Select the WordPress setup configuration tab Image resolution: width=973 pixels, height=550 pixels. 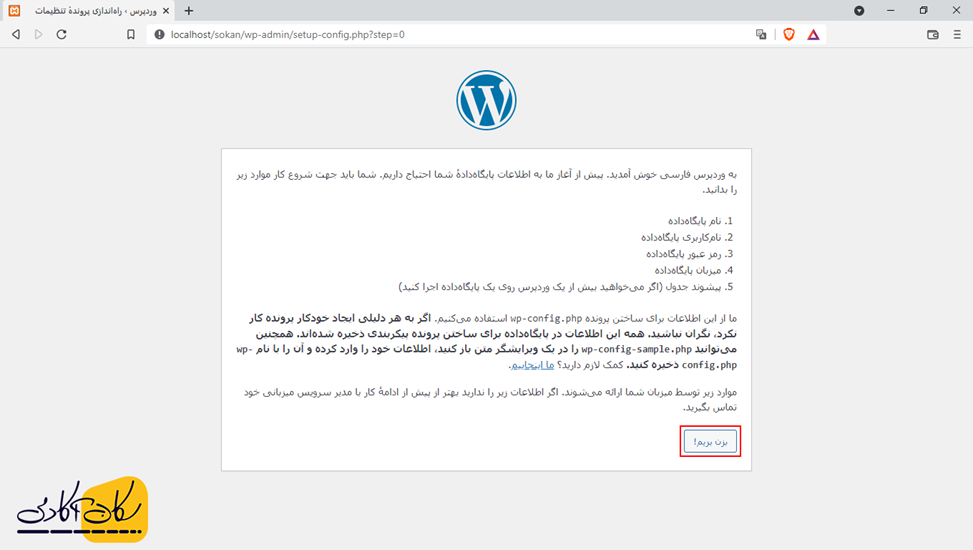click(90, 11)
